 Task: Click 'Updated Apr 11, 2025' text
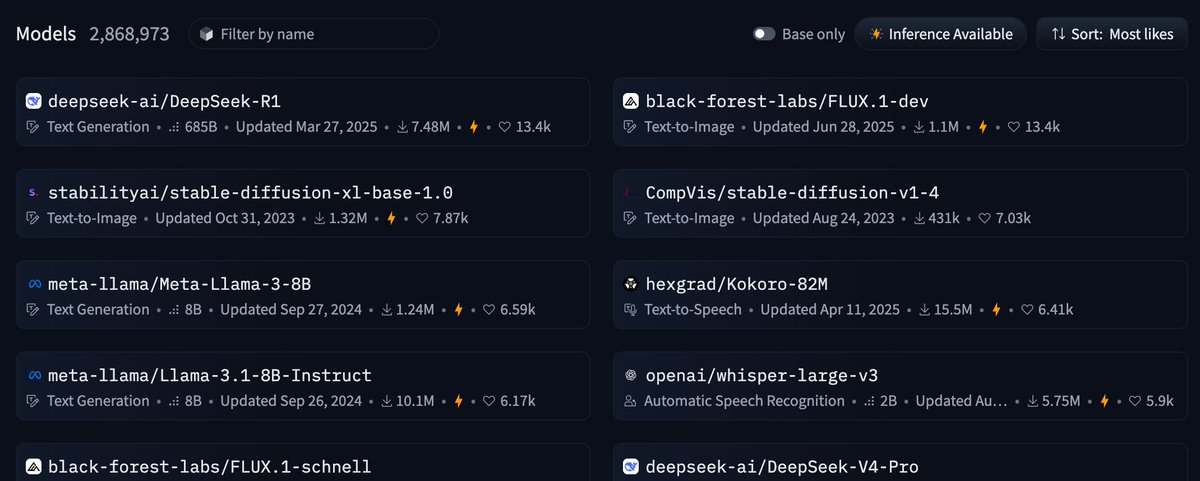832,310
